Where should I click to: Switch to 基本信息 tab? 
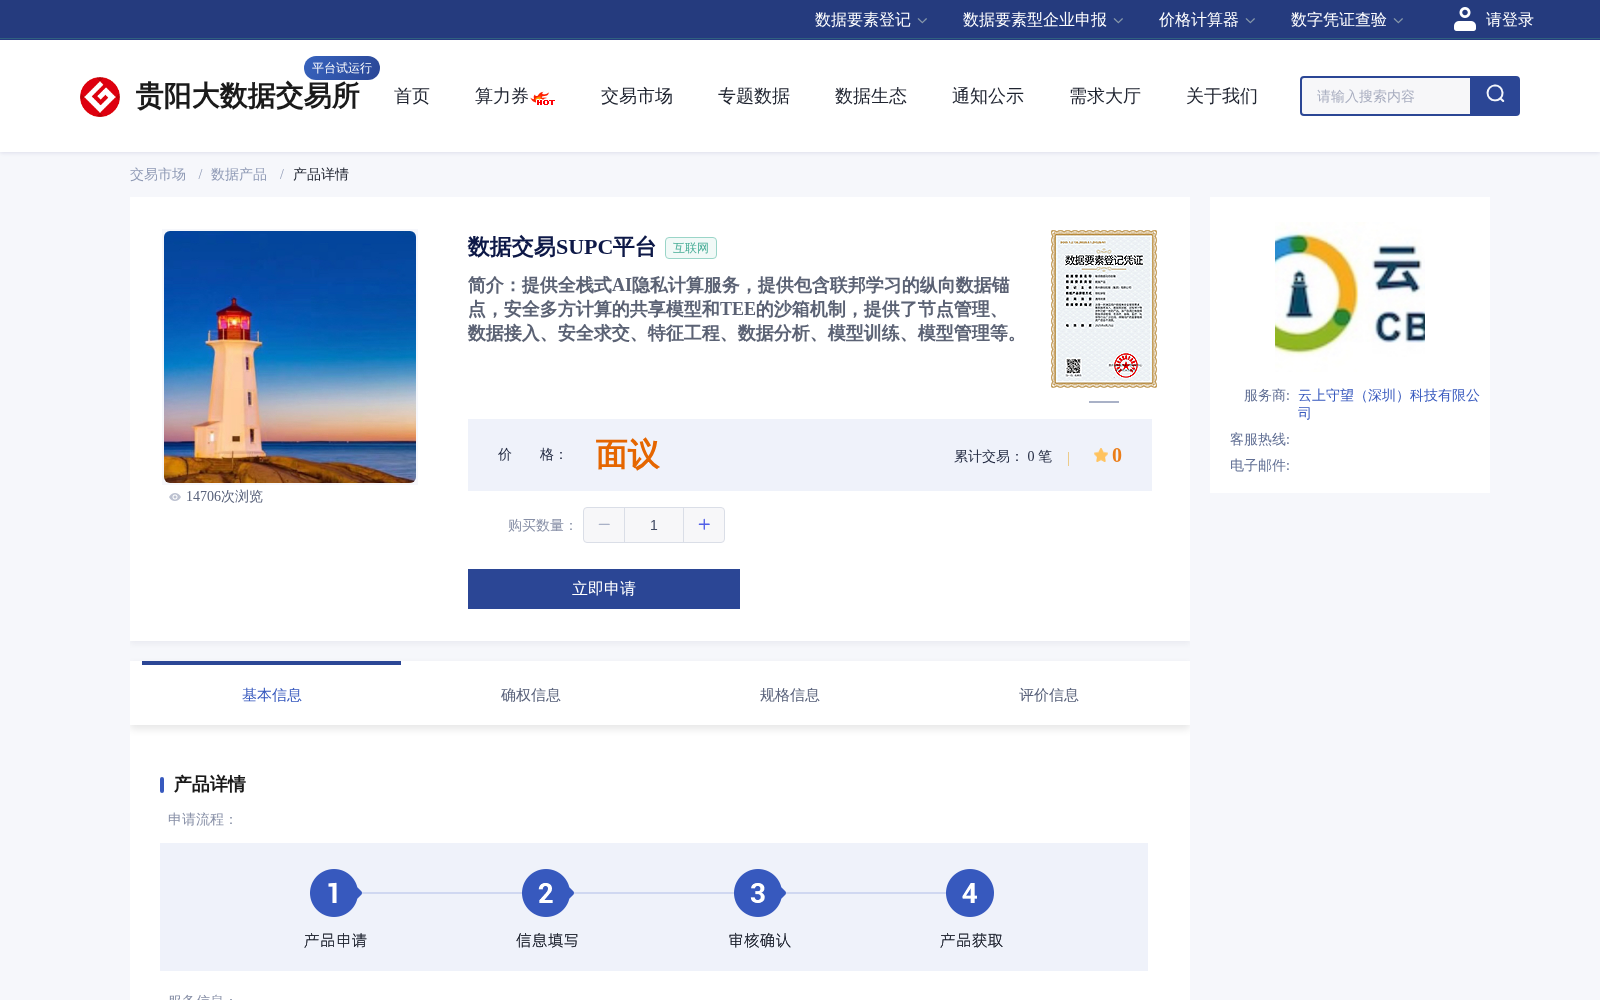(x=272, y=695)
